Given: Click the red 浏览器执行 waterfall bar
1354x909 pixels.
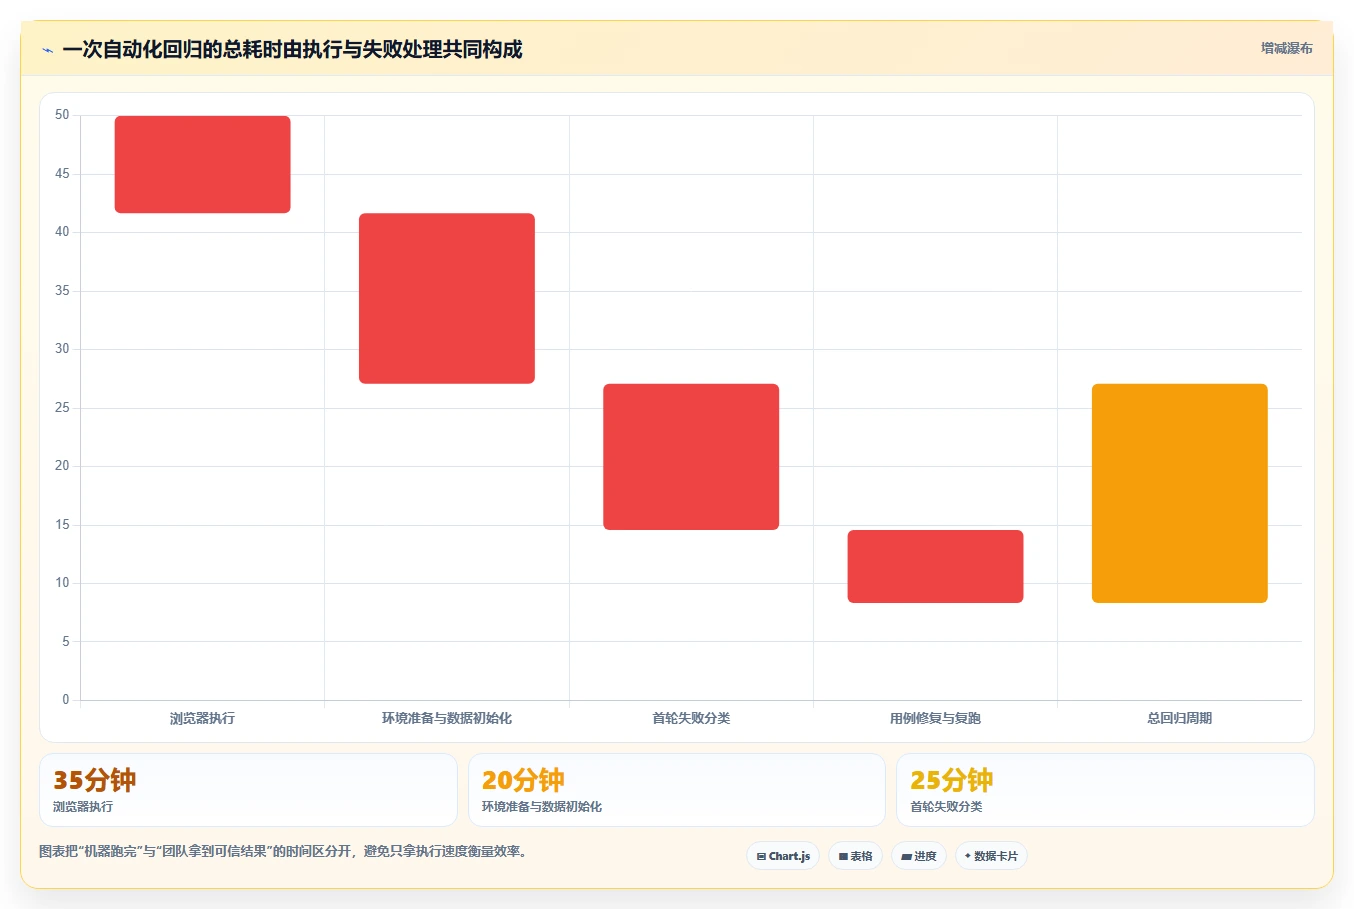Looking at the screenshot, I should coord(202,164).
